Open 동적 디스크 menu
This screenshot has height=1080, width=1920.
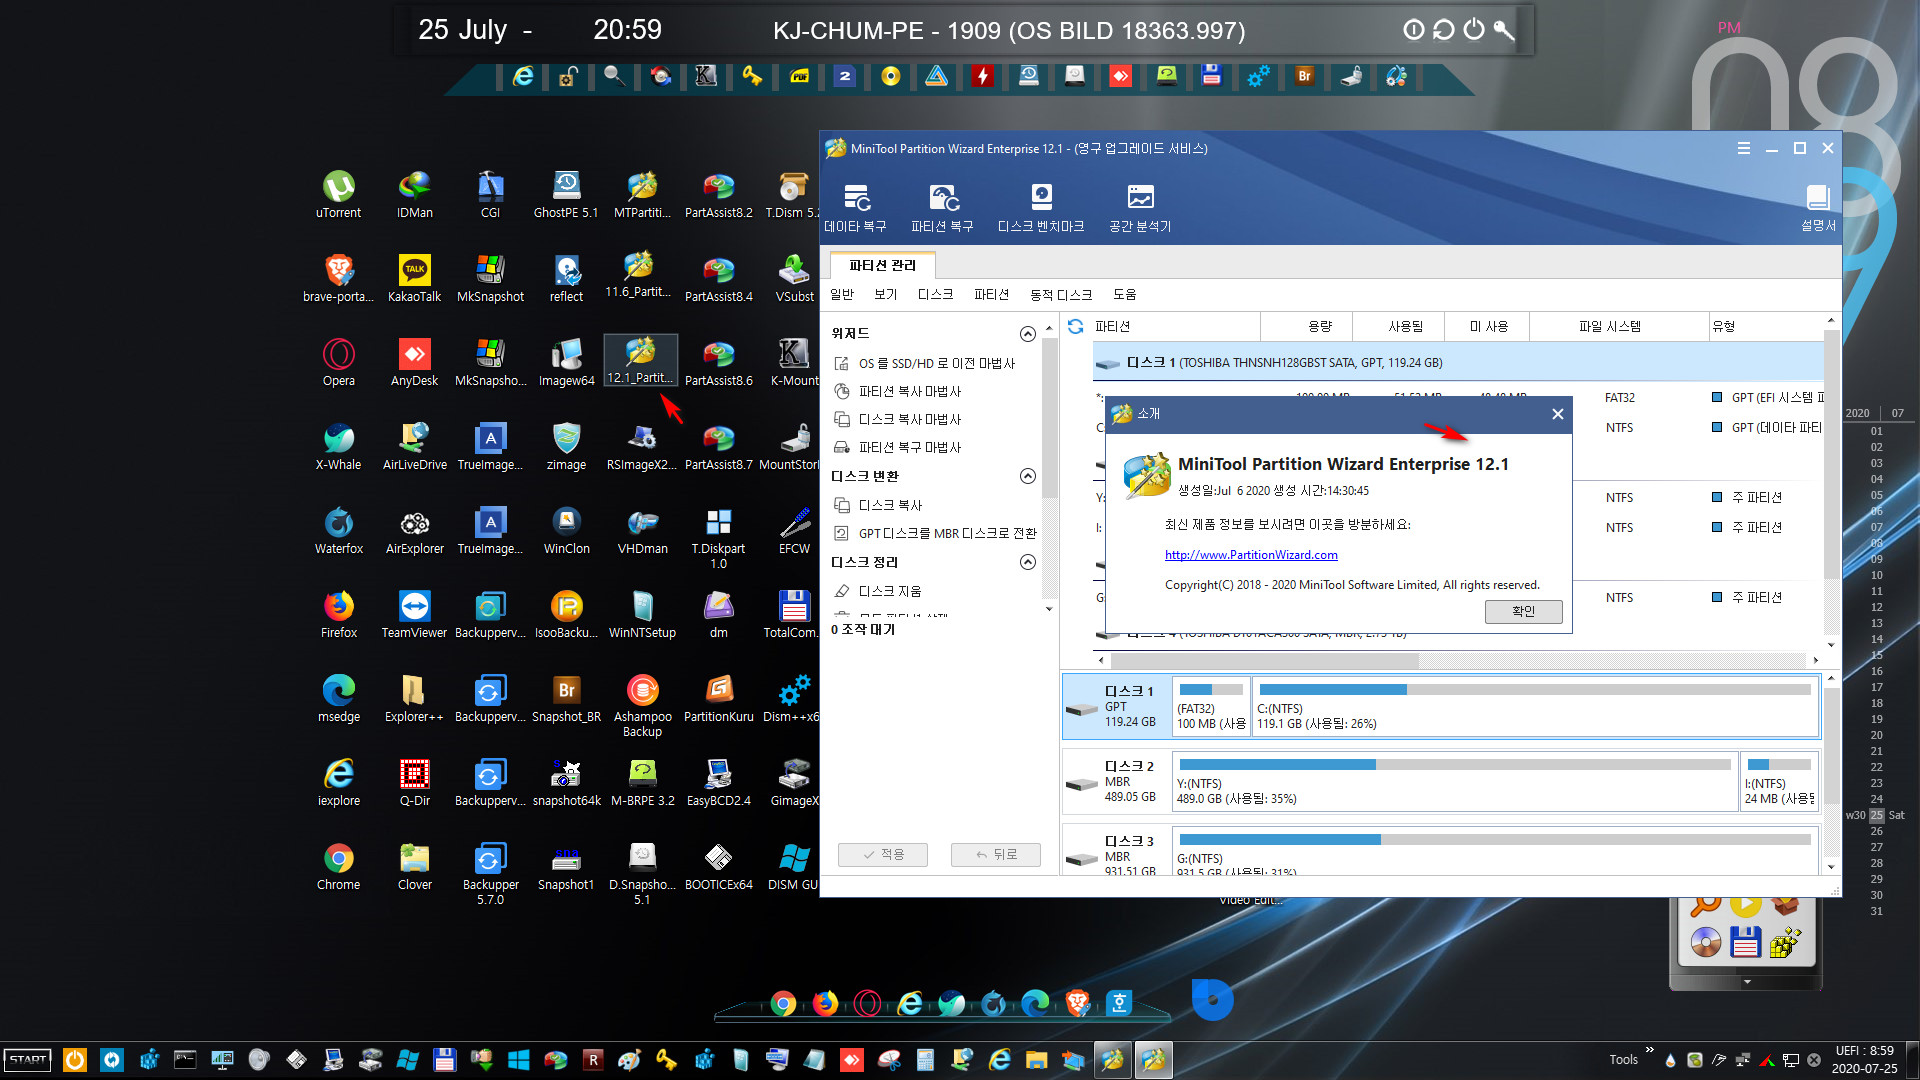click(1061, 294)
